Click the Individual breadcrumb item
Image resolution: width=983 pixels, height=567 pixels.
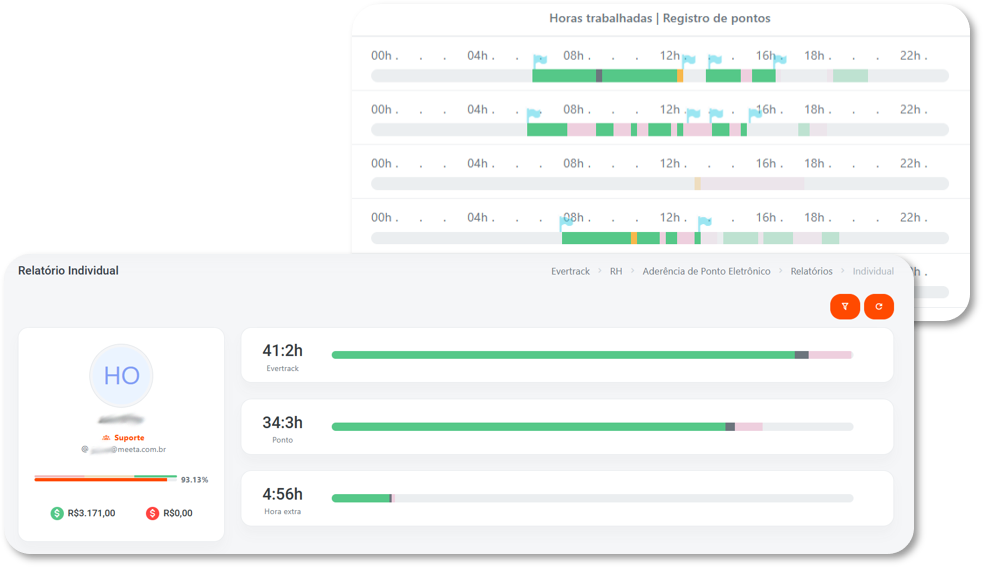point(873,271)
